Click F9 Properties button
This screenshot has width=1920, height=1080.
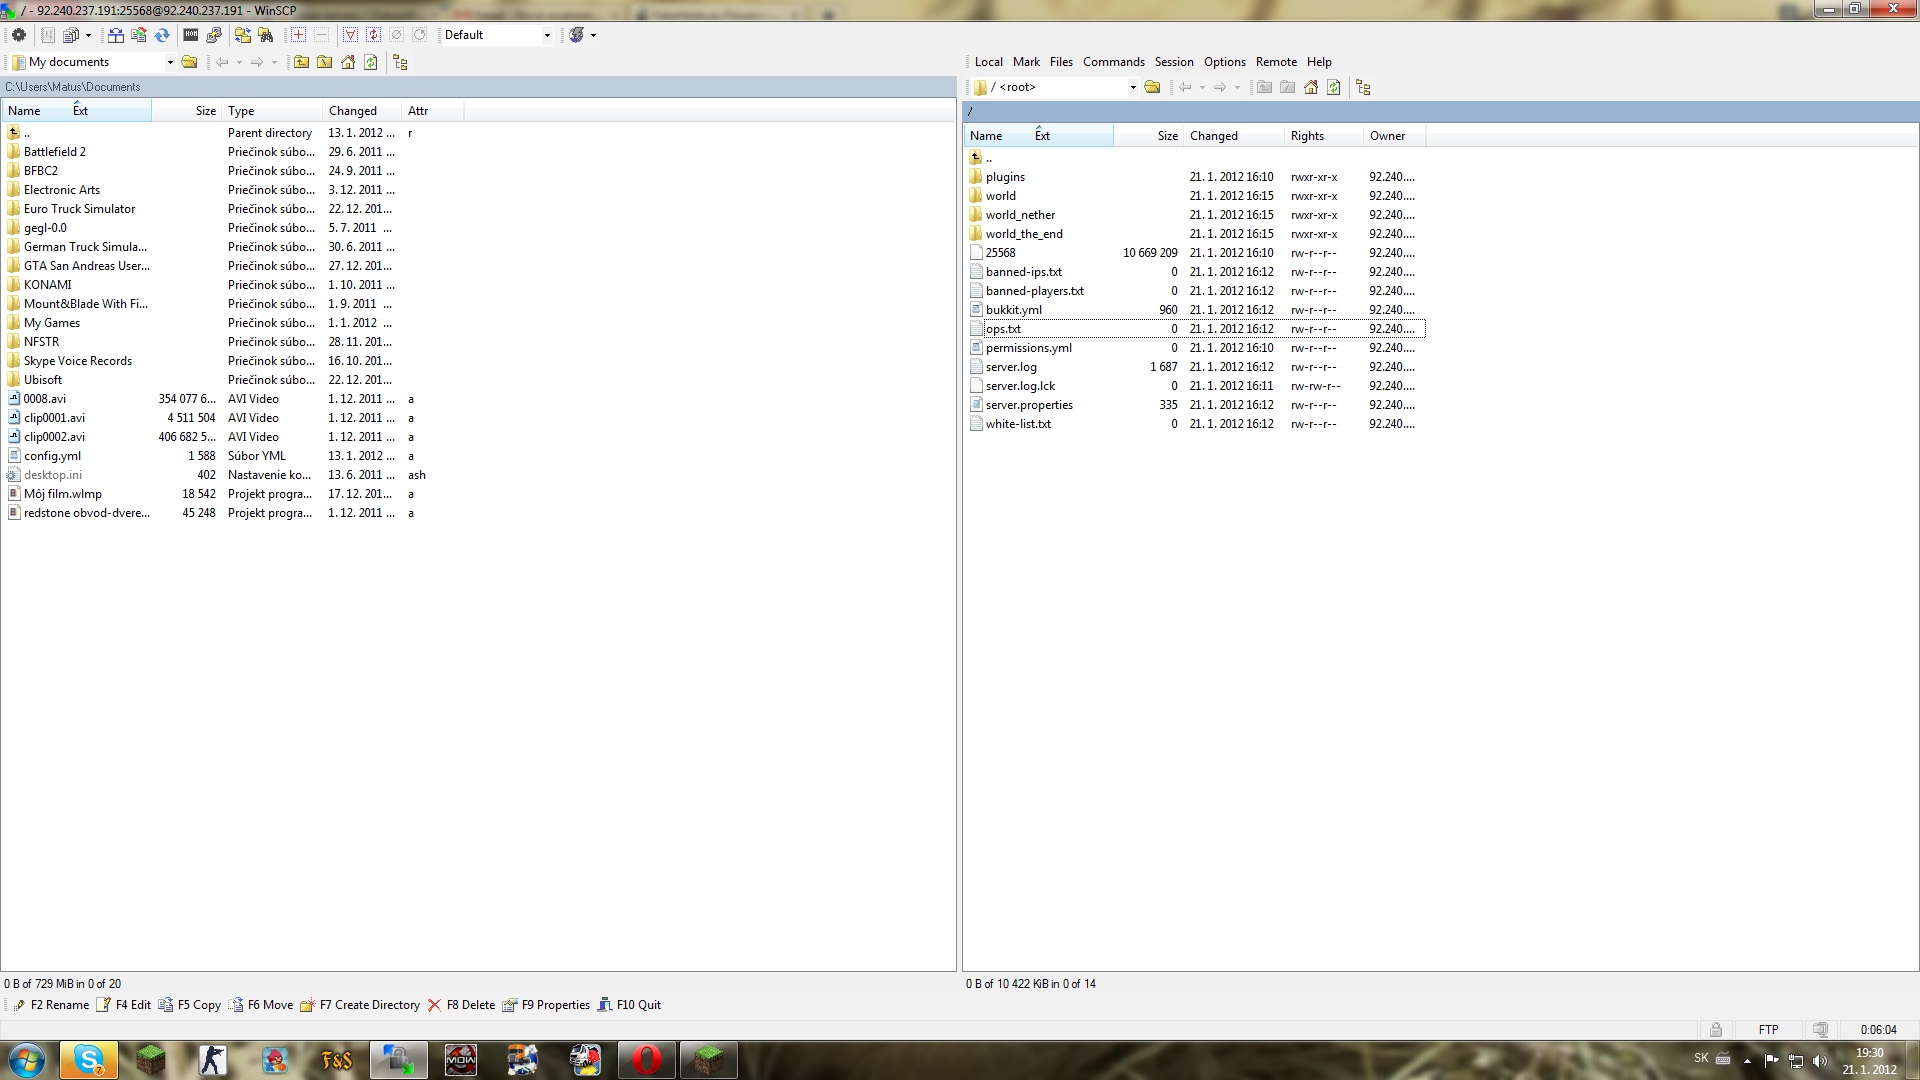(546, 1005)
